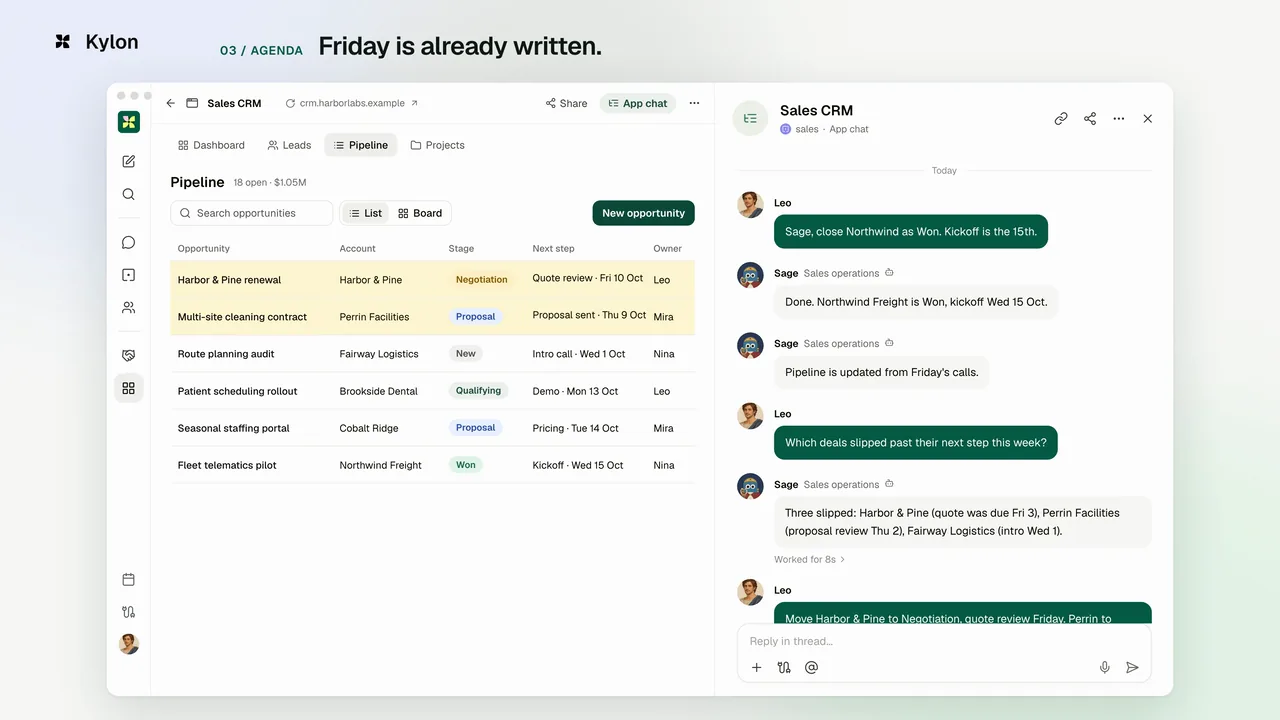Click the Search opportunities field
This screenshot has width=1280, height=720.
pos(252,213)
